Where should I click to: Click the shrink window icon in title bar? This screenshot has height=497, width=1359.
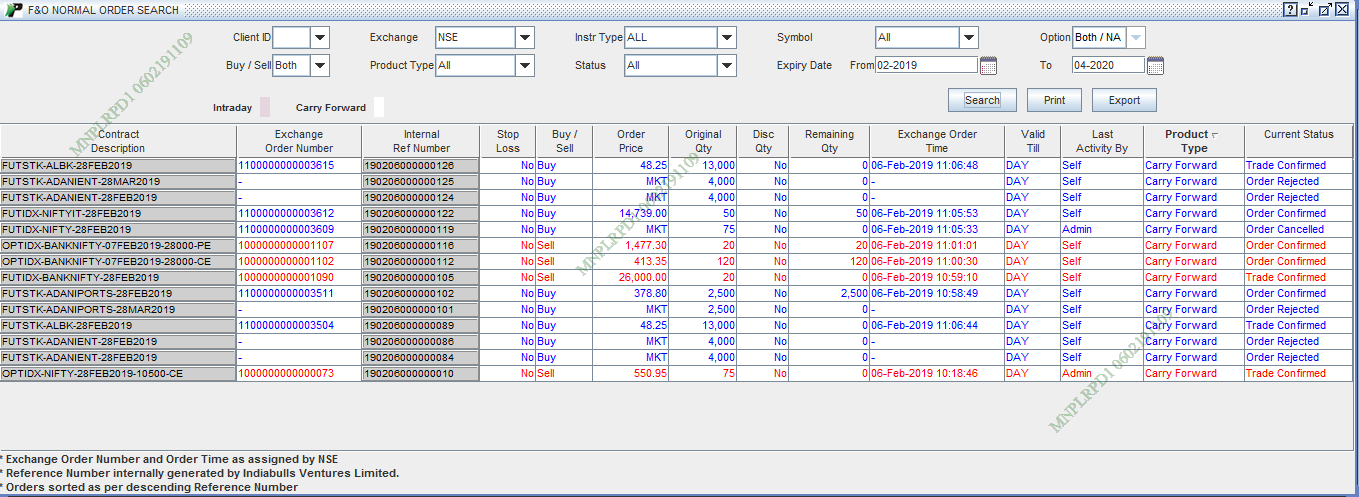[1307, 9]
